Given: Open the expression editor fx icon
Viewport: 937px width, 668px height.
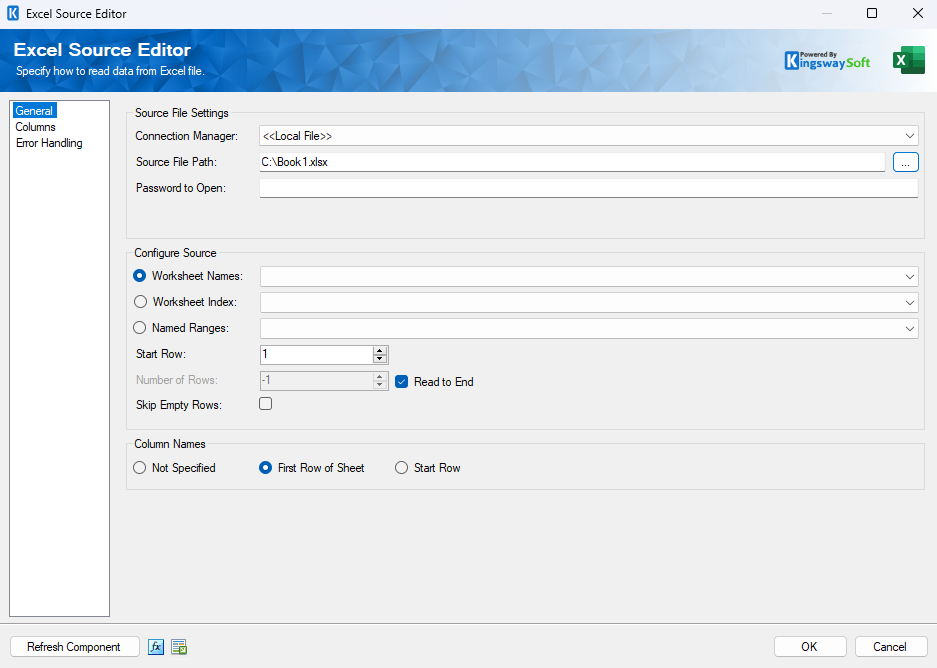Looking at the screenshot, I should (x=156, y=646).
